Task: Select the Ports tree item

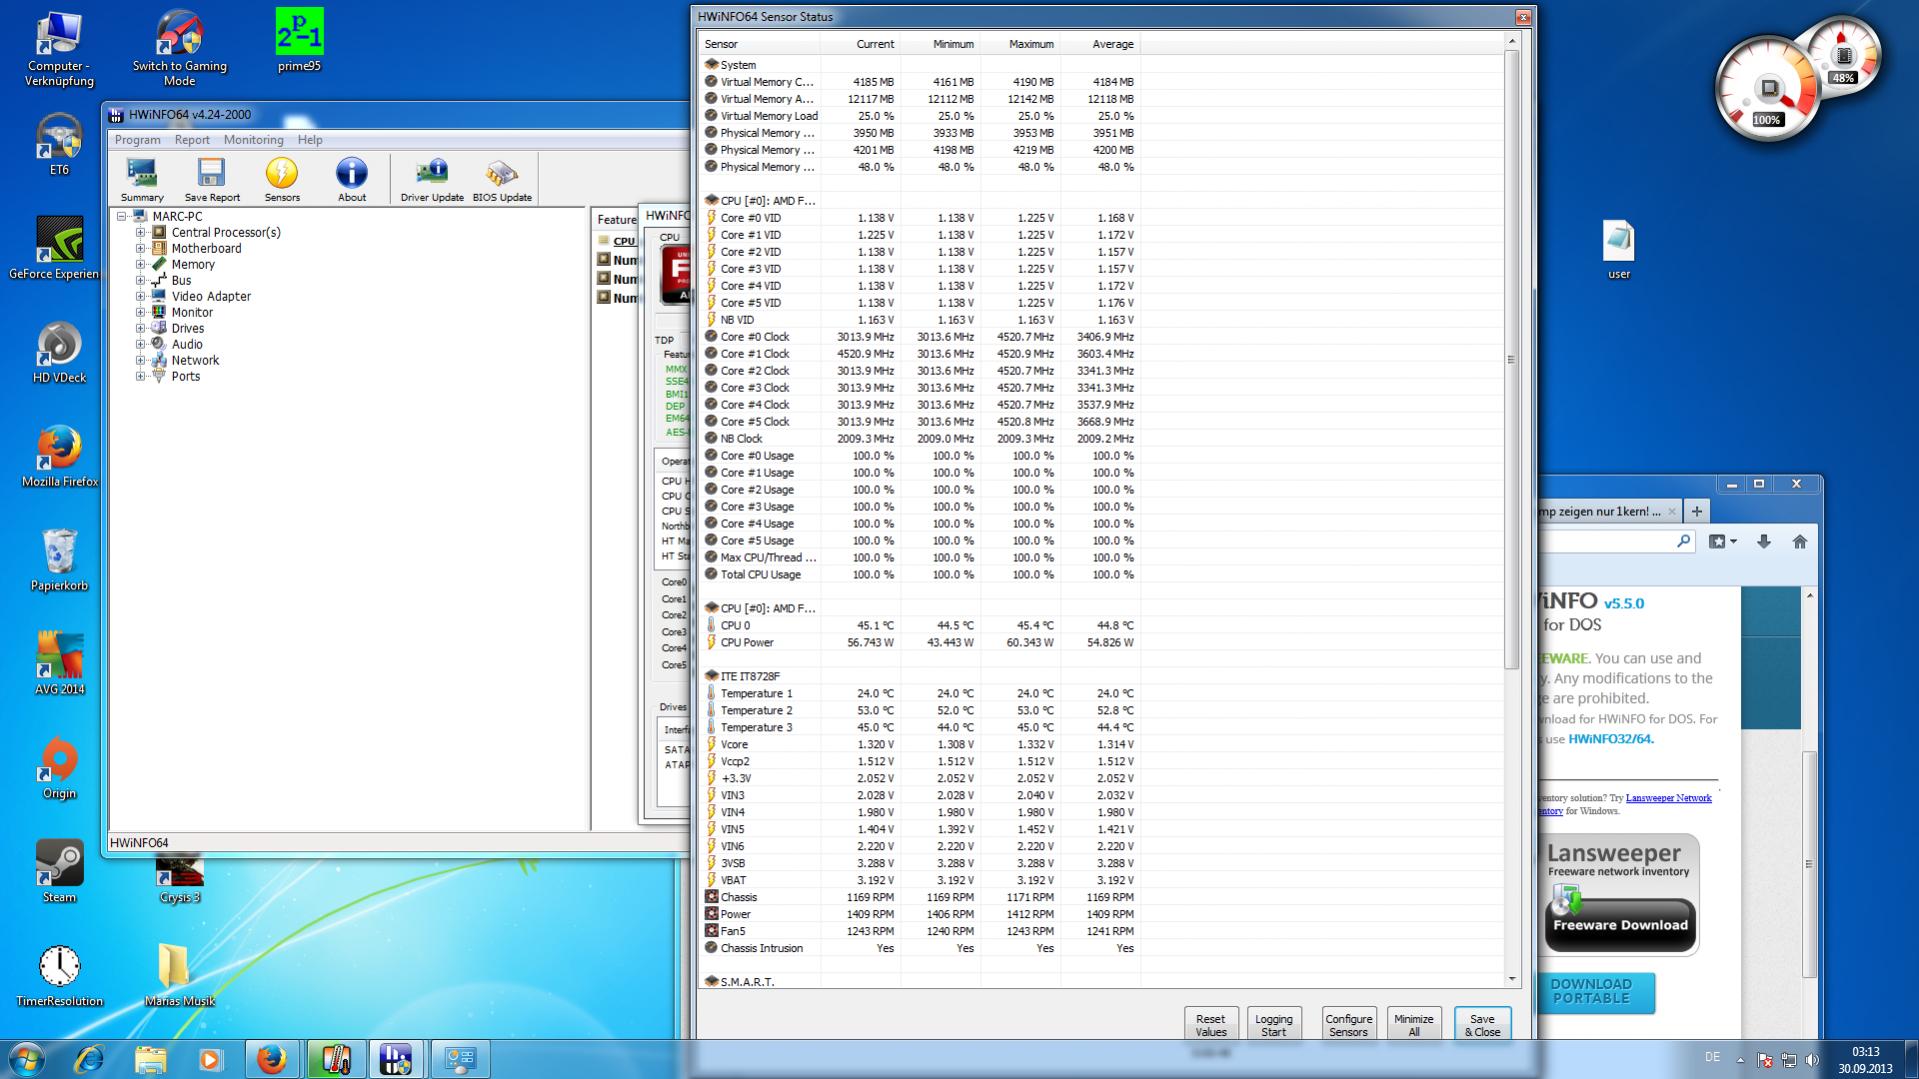Action: pos(185,376)
